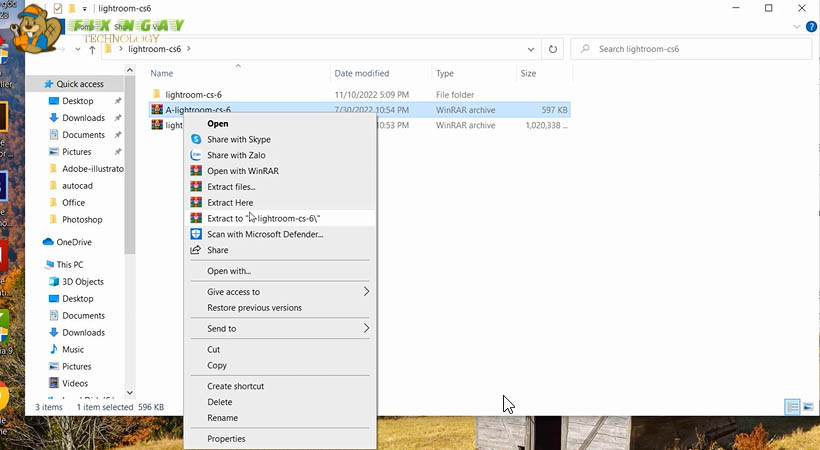This screenshot has width=820, height=450.
Task: Expand the Send to submenu
Action: pos(280,328)
